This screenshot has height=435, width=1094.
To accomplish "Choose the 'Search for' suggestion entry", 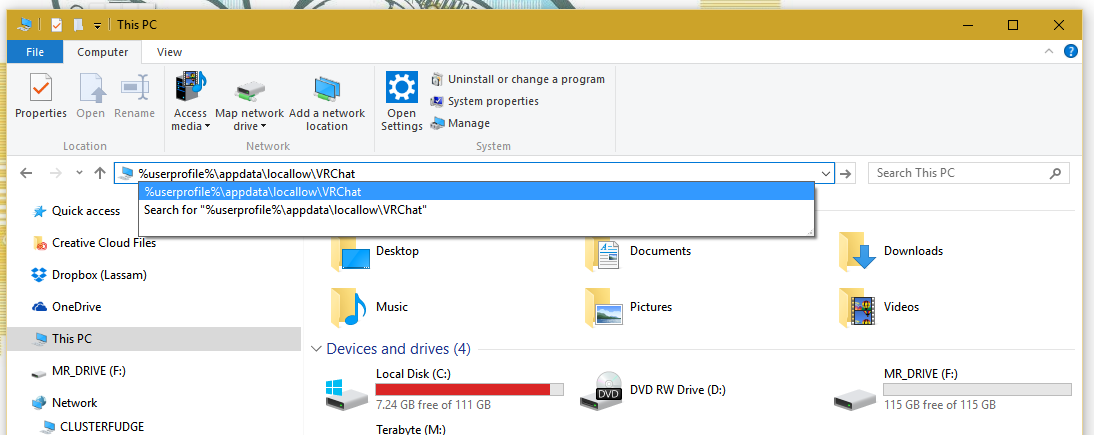I will click(x=477, y=209).
